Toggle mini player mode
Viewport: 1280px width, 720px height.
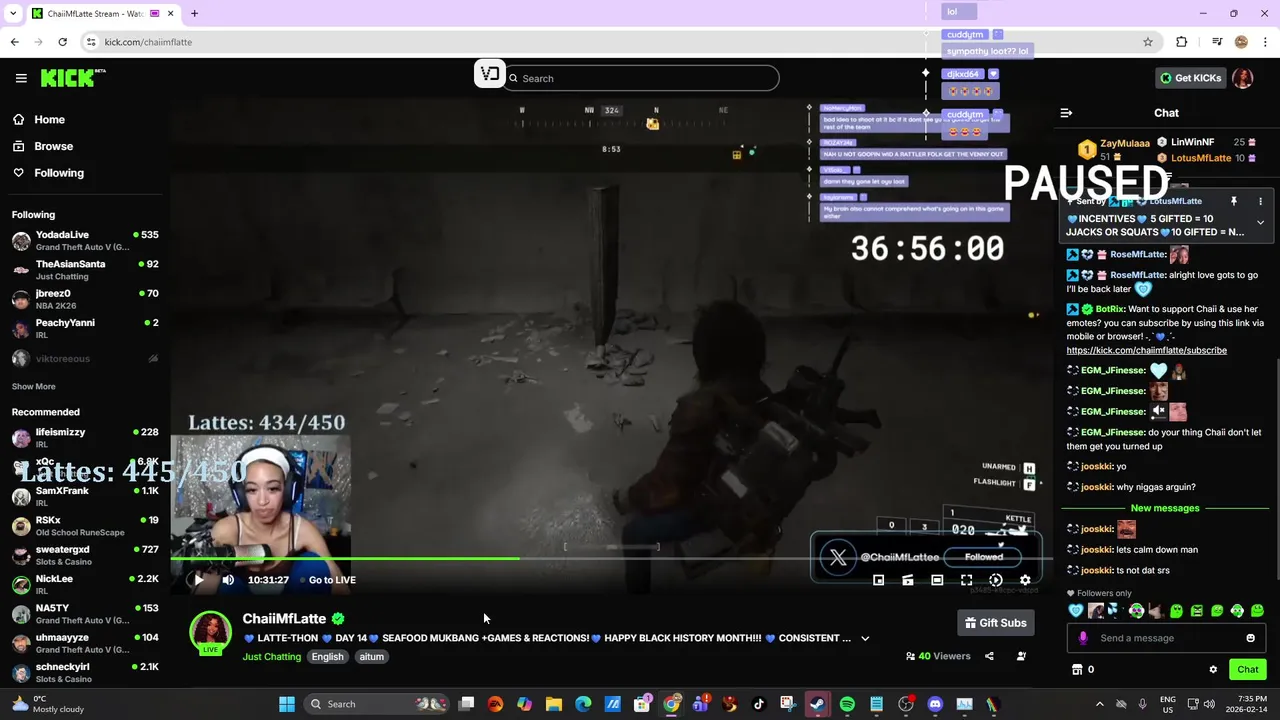click(x=878, y=580)
